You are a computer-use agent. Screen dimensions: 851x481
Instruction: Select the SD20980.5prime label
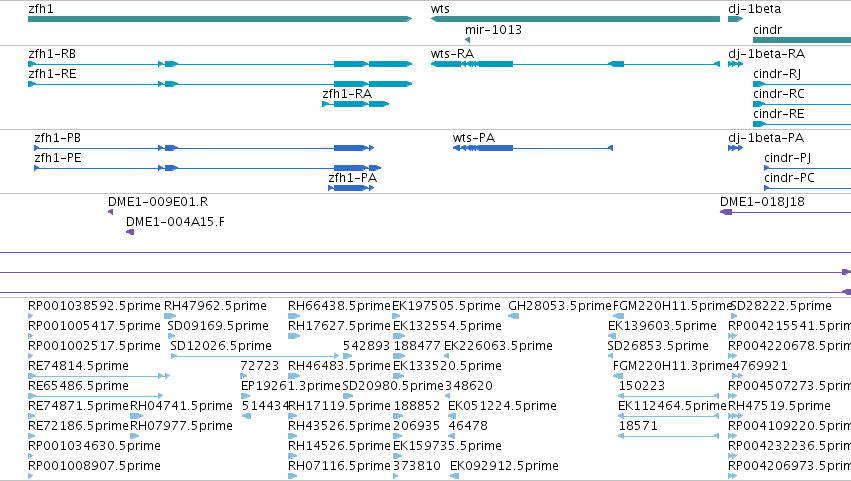[x=393, y=386]
